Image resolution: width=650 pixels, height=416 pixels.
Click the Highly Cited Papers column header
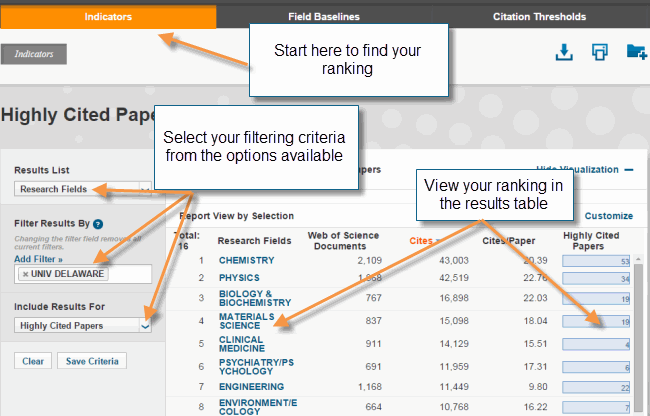click(591, 241)
